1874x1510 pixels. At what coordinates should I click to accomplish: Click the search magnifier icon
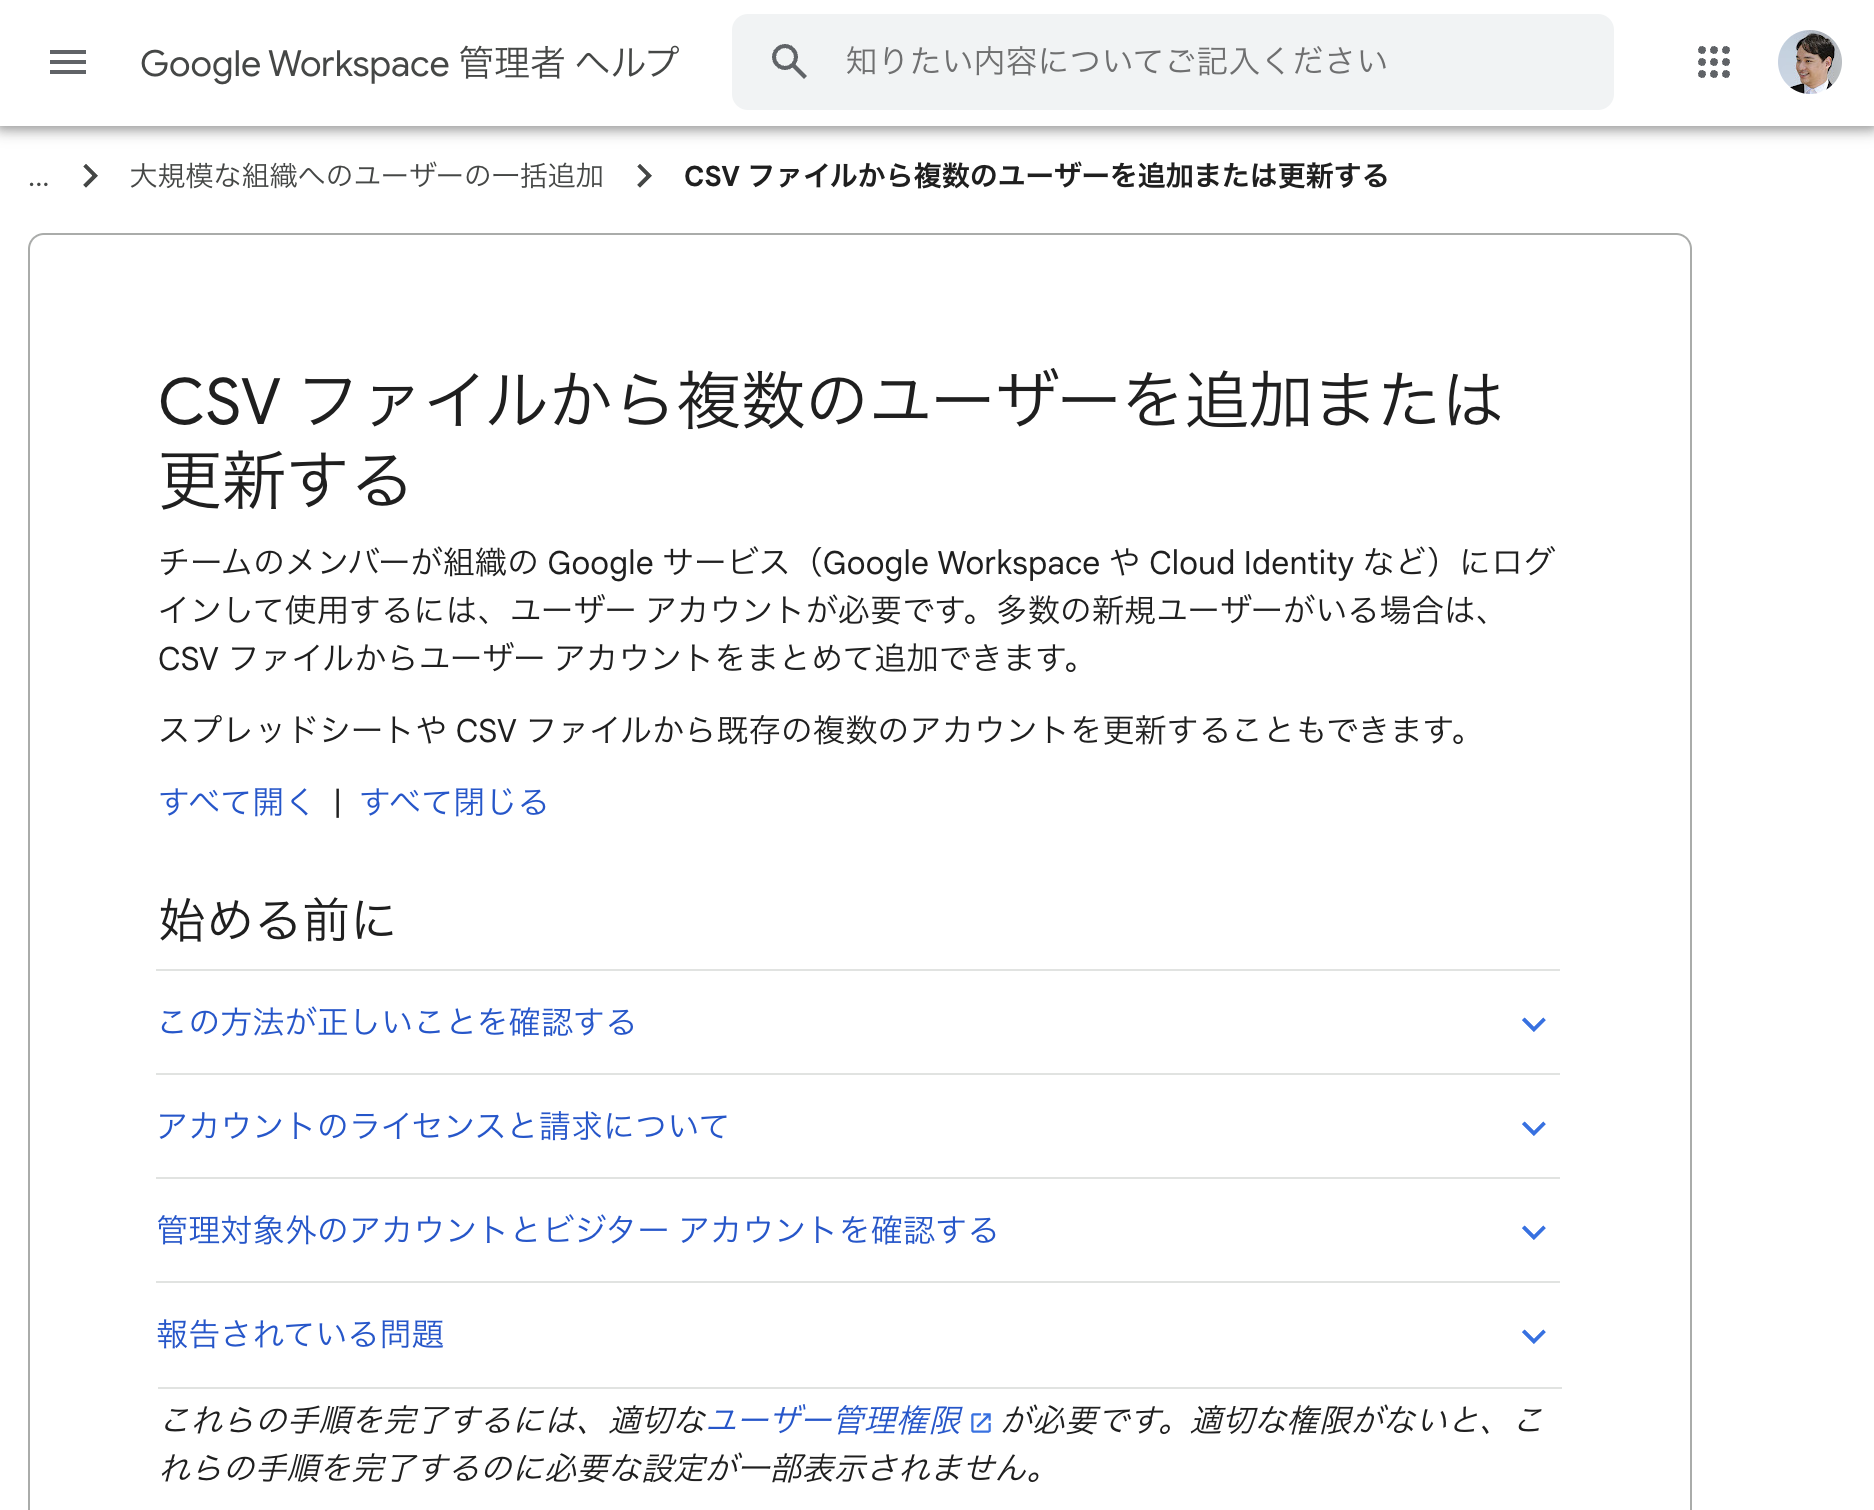[x=789, y=62]
